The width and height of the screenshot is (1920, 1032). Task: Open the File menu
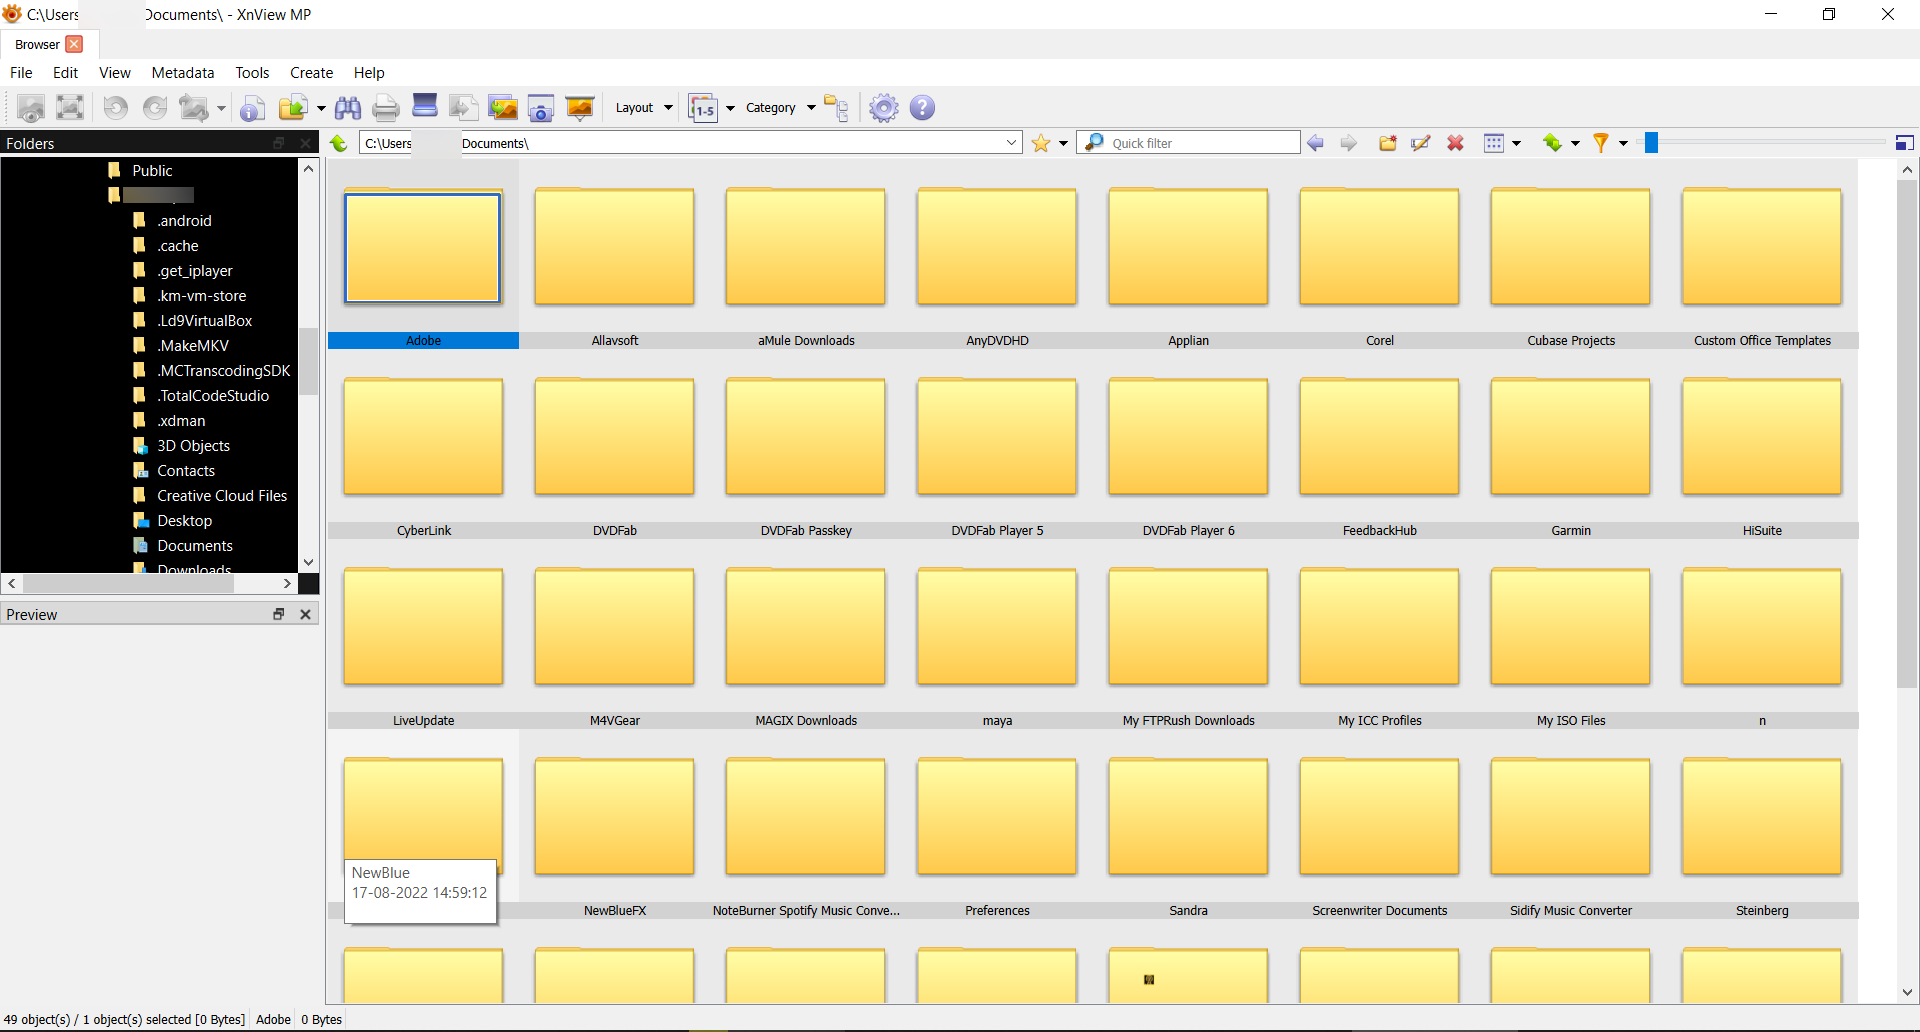coord(21,72)
